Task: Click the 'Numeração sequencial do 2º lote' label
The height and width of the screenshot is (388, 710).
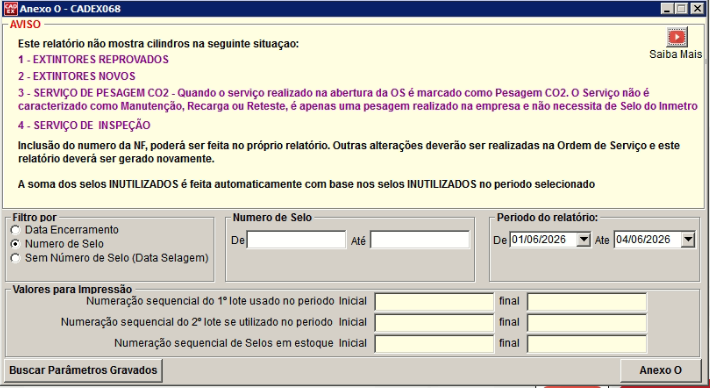Action: [x=197, y=323]
